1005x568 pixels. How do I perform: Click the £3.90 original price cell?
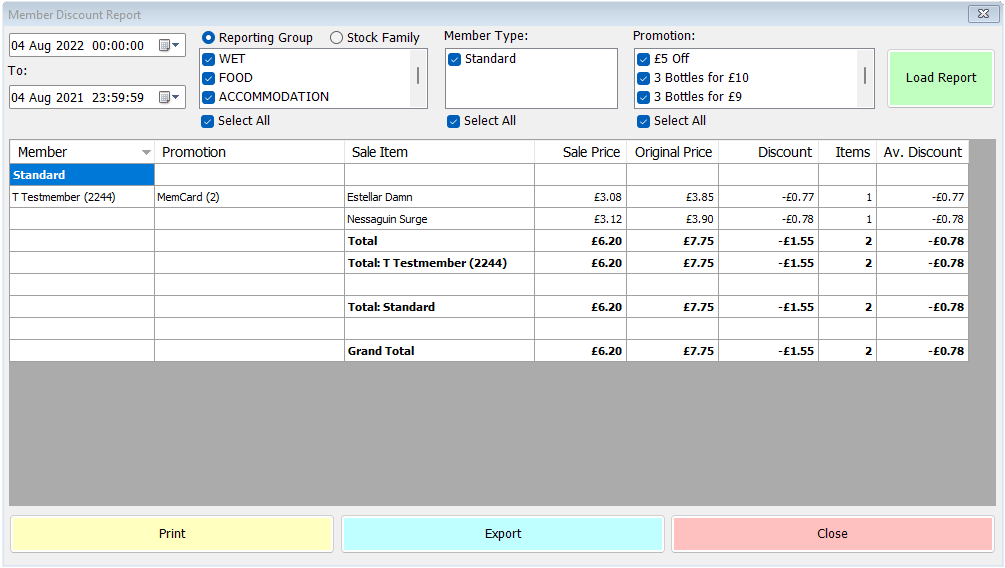672,219
